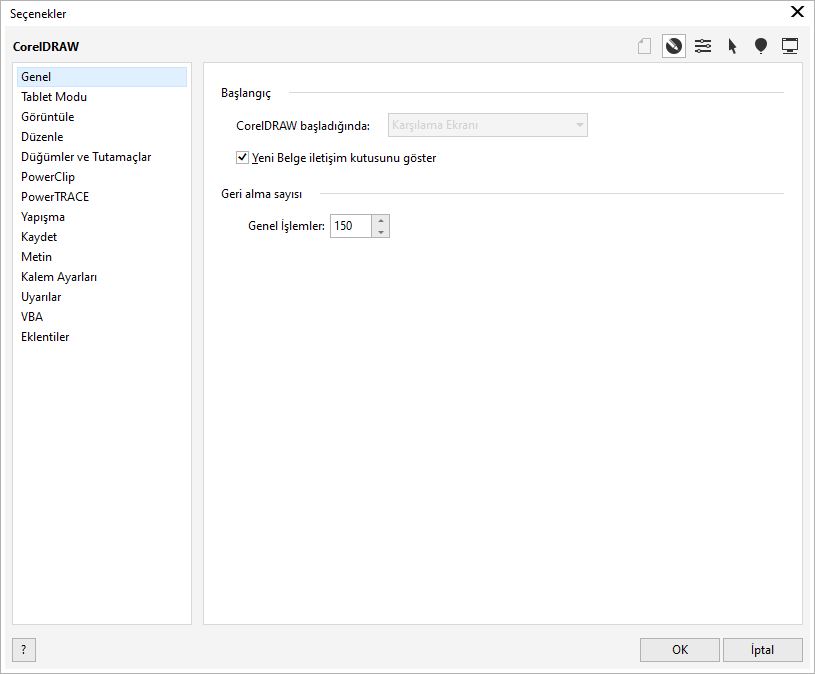
Task: Click the Genel İşlemler value field
Action: click(x=351, y=226)
